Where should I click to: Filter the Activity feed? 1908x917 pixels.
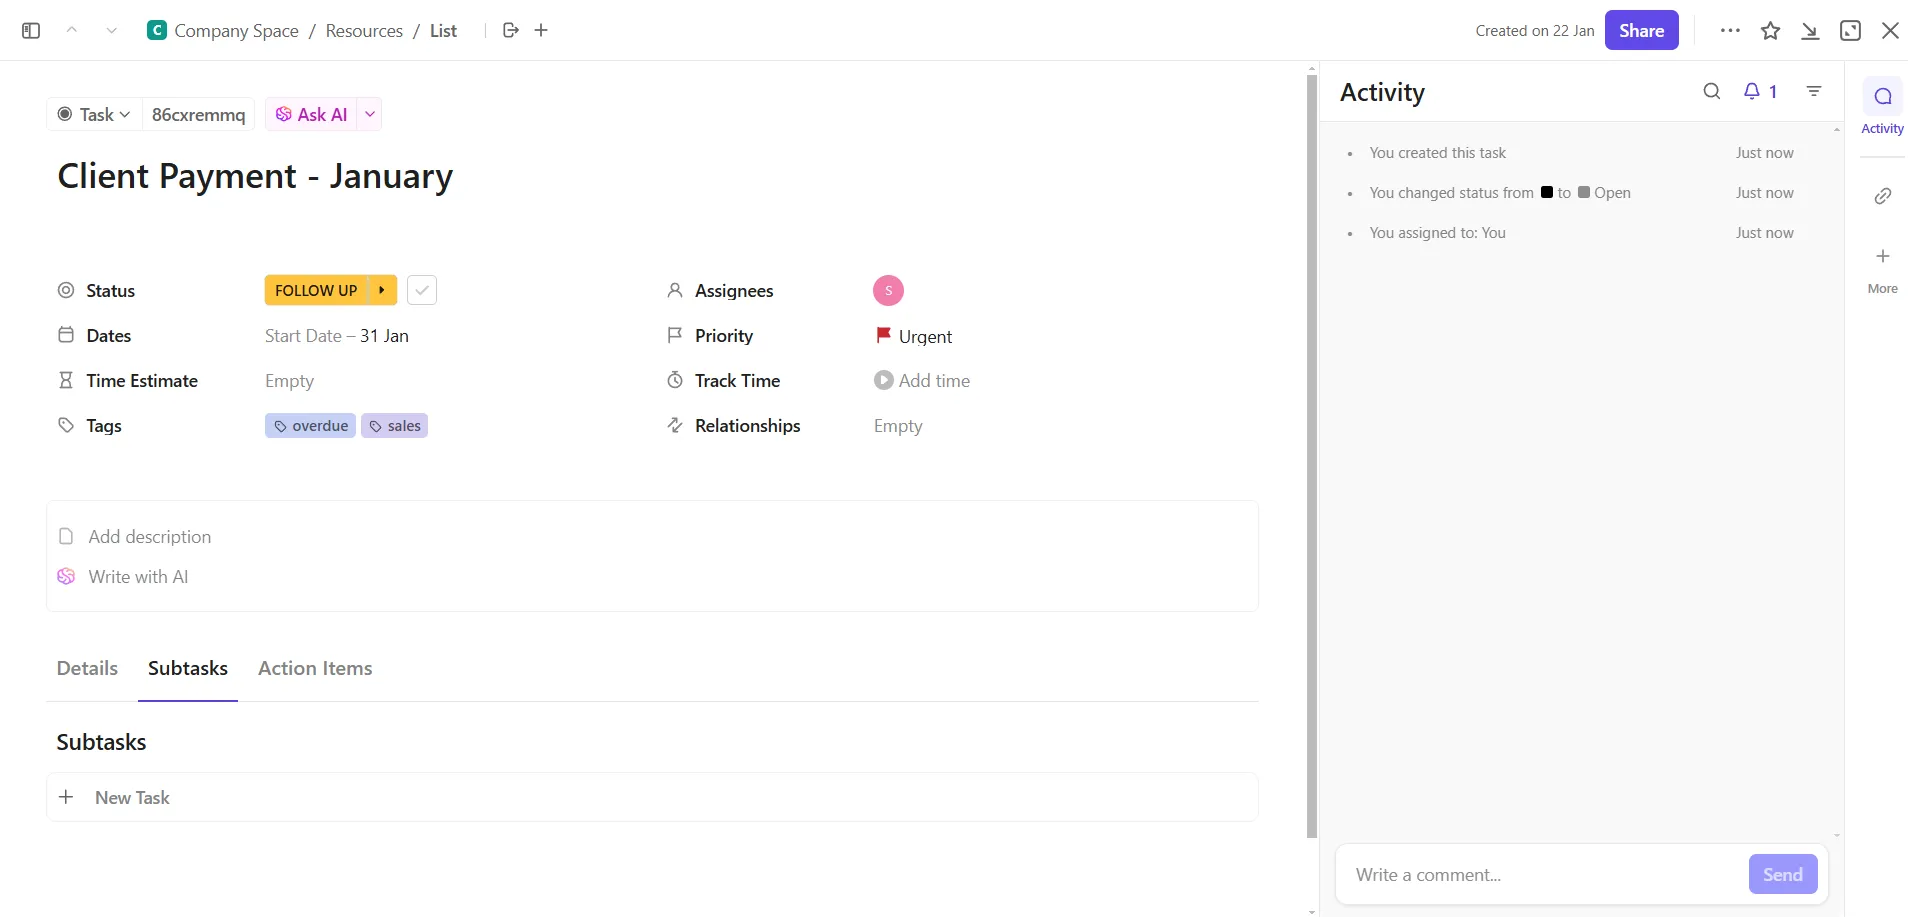click(1814, 91)
